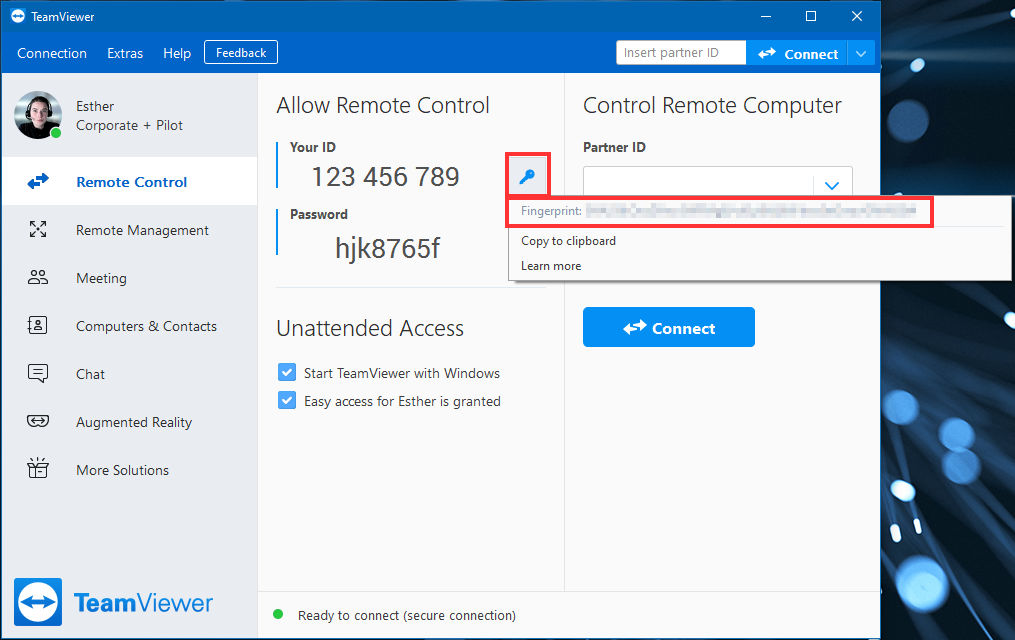The image size is (1015, 640).
Task: Click the key icon beside Your ID
Action: point(528,175)
